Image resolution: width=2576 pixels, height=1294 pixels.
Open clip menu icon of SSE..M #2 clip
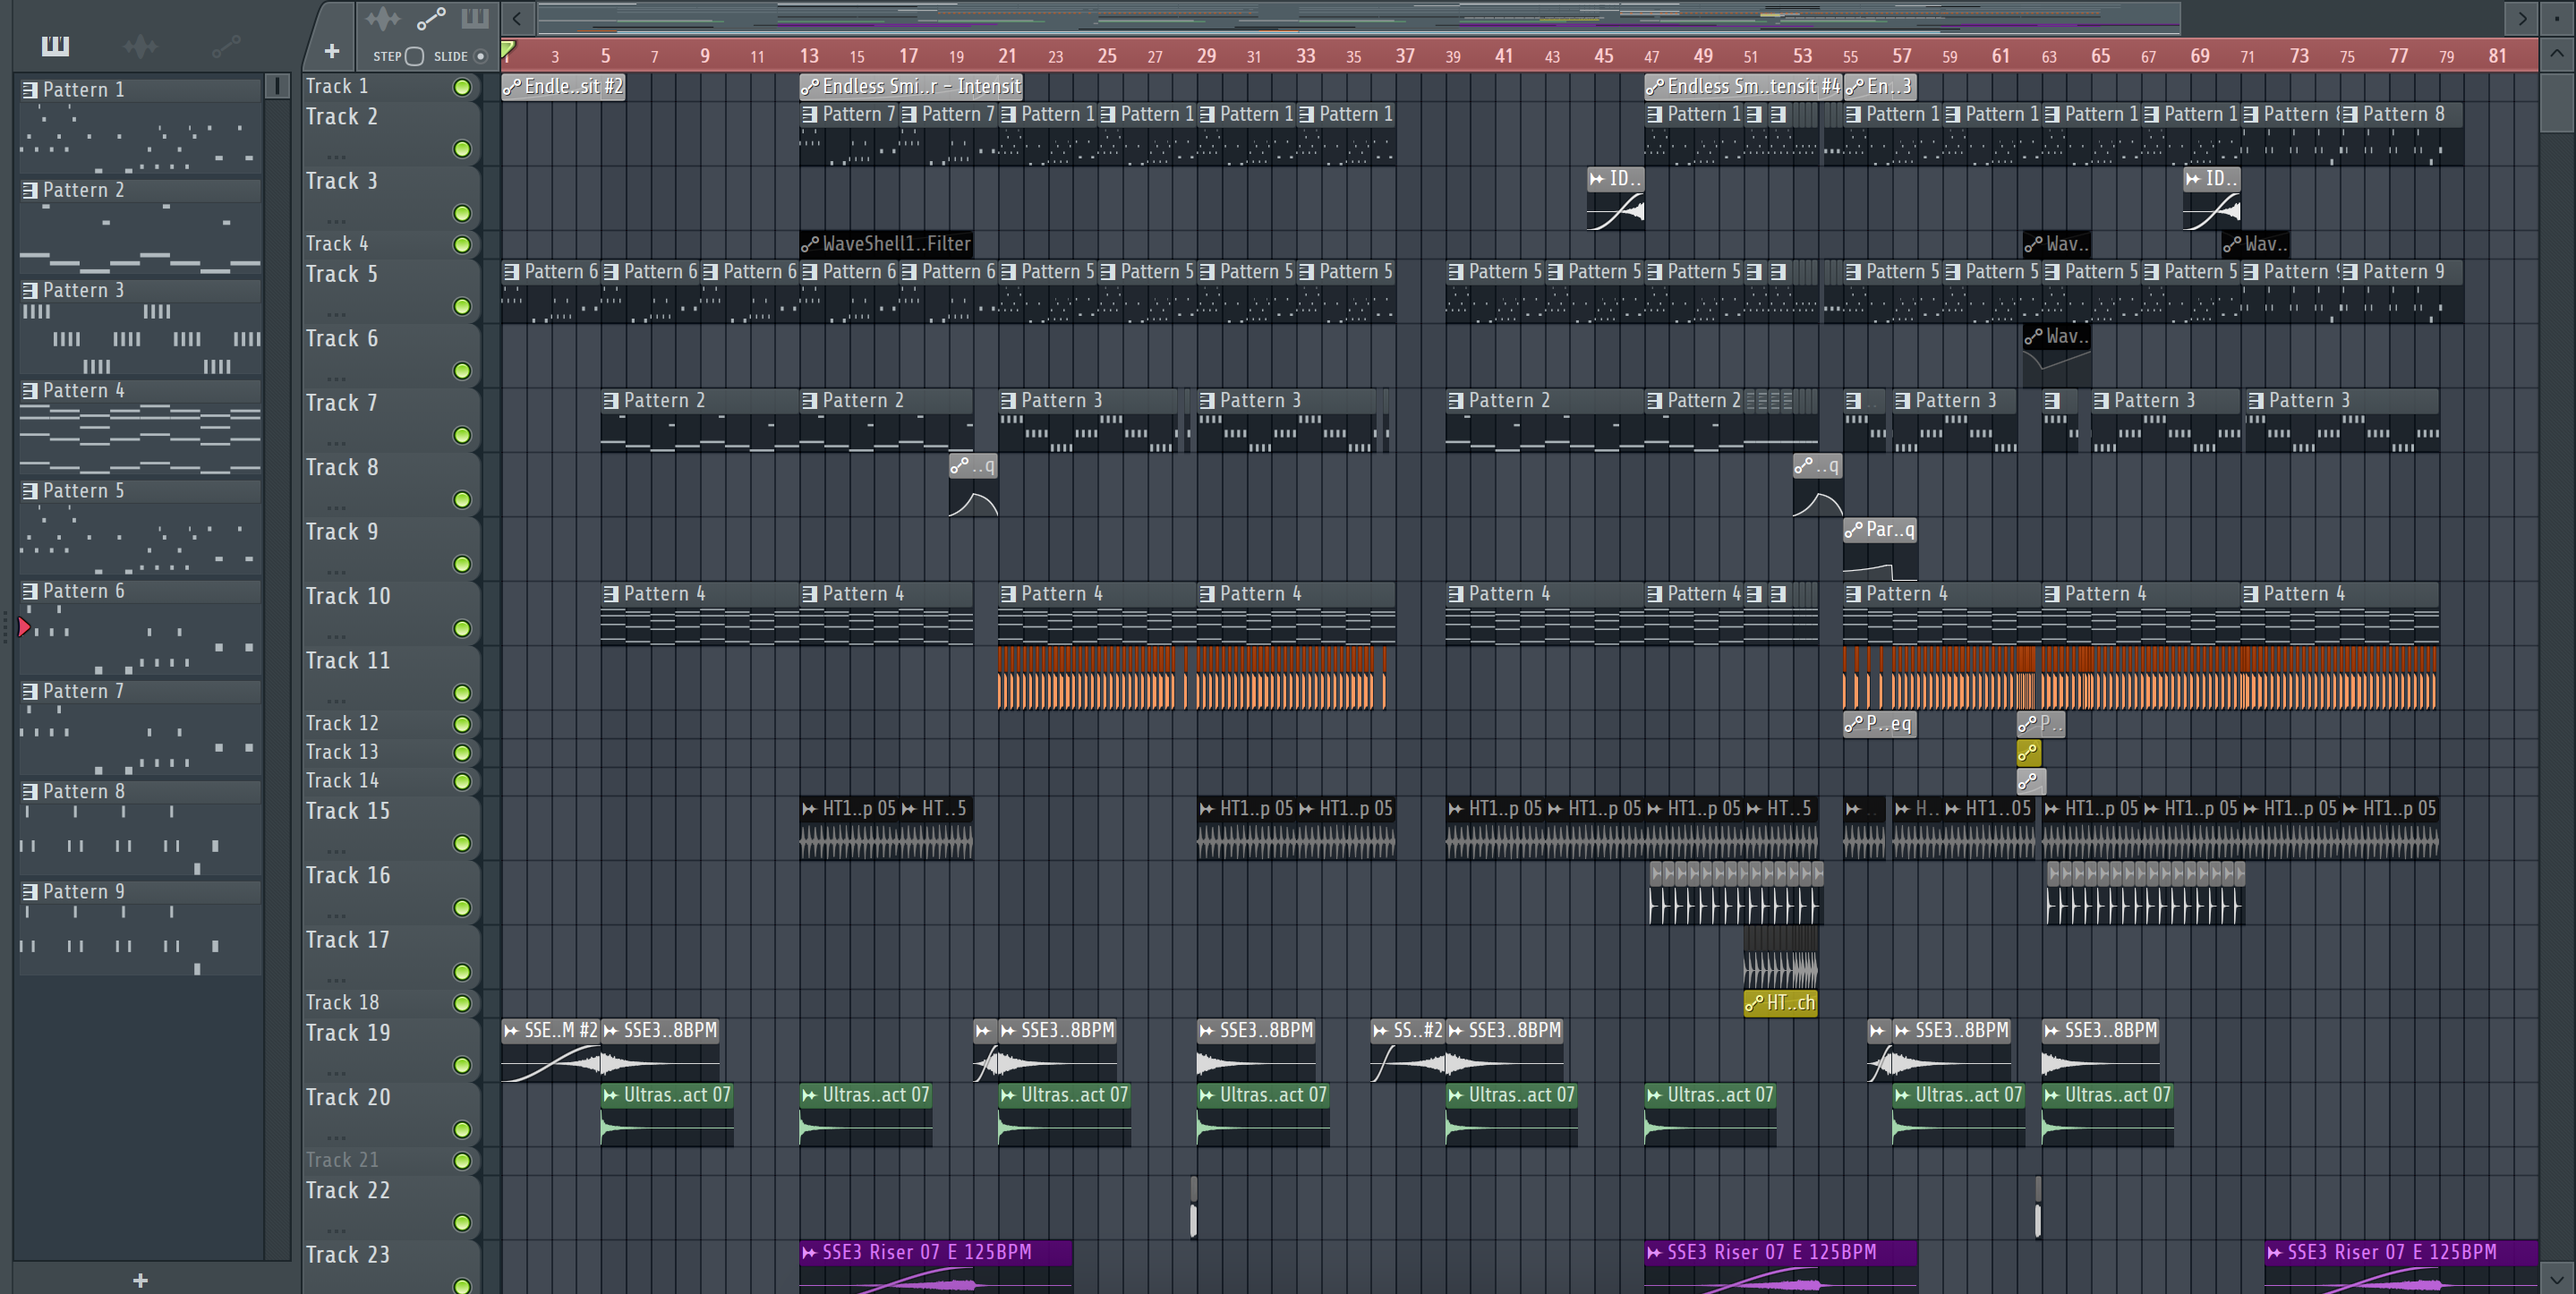511,1030
